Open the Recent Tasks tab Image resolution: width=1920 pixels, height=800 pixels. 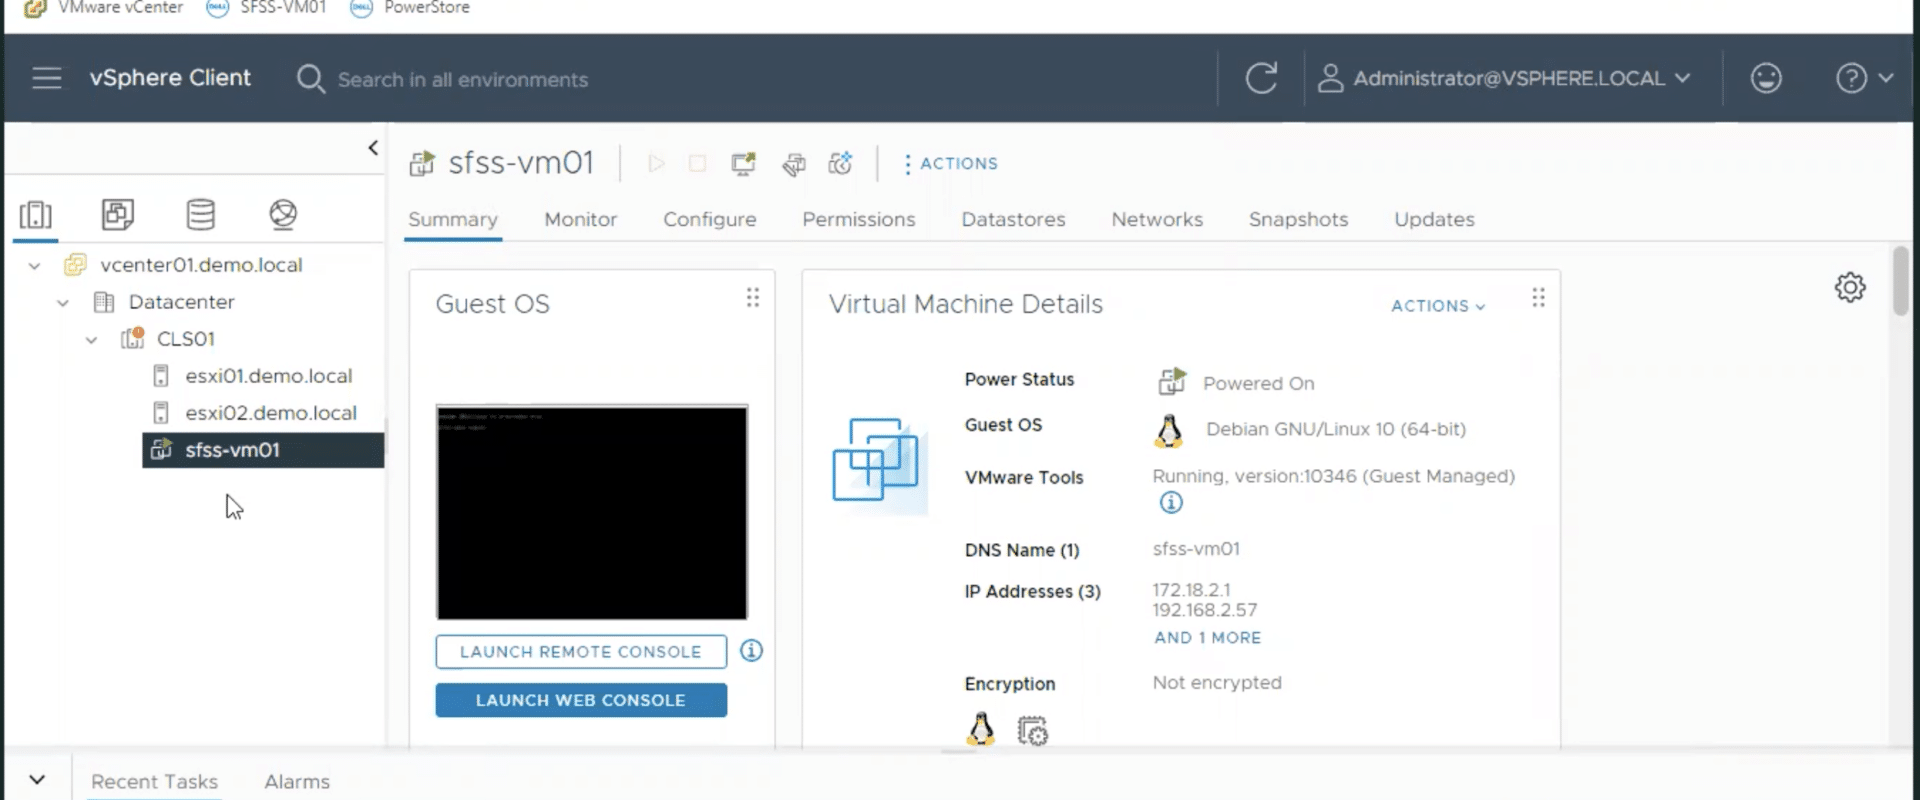(x=154, y=782)
